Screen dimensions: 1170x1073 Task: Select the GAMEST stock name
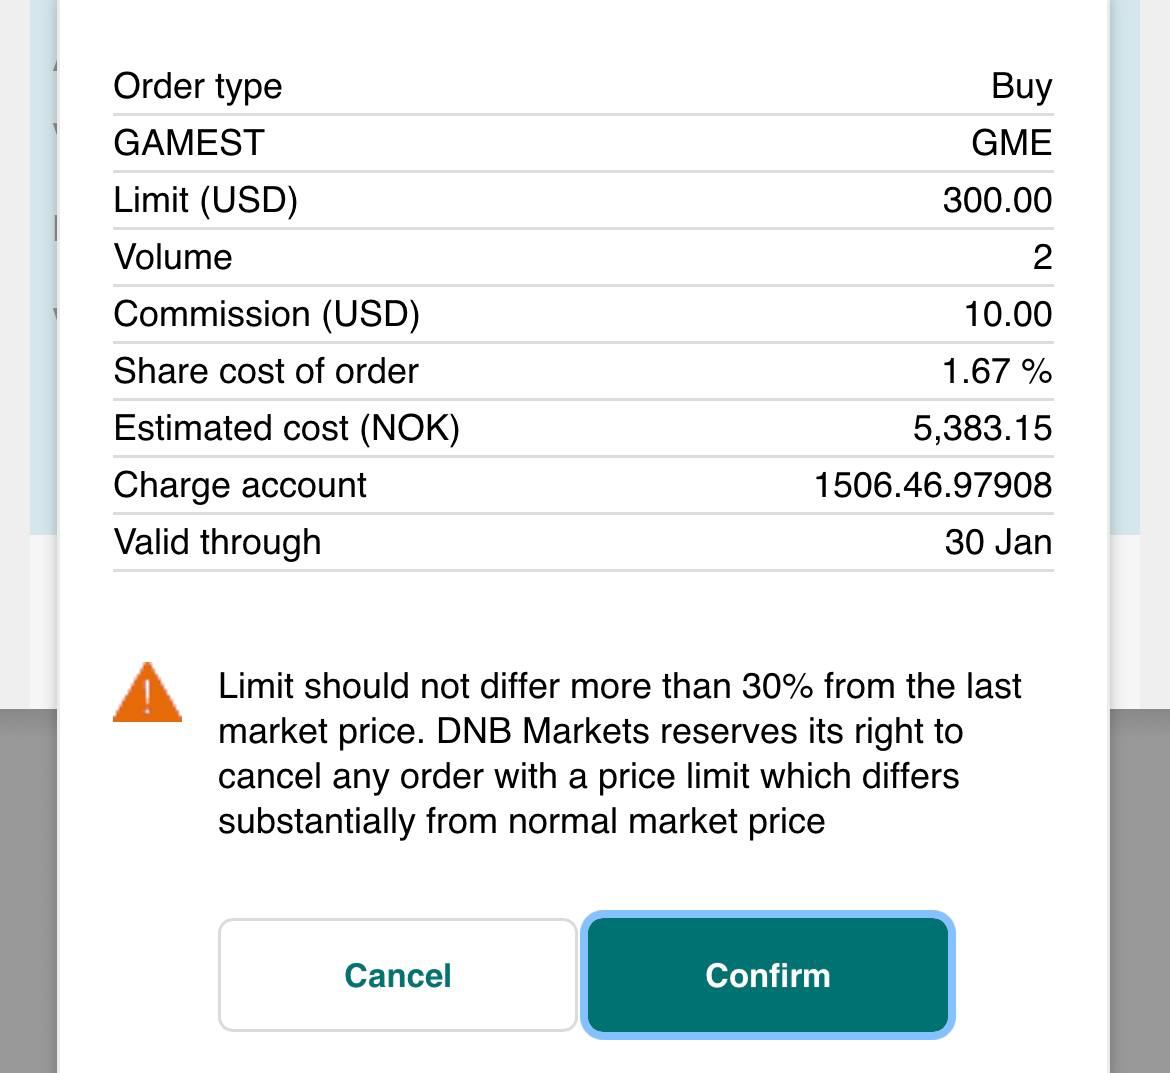pyautogui.click(x=189, y=143)
